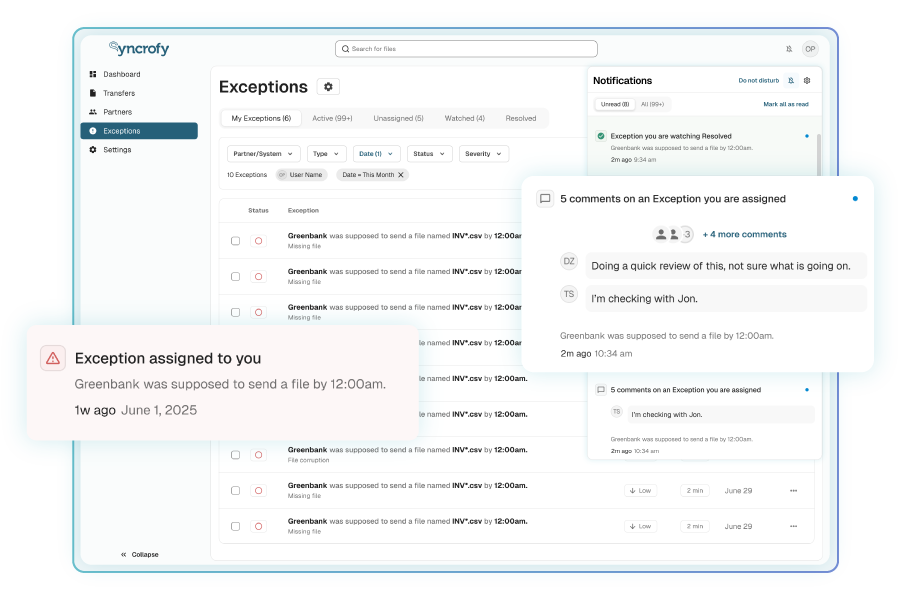
Task: Remove the Date = This Month filter chip
Action: pos(401,175)
